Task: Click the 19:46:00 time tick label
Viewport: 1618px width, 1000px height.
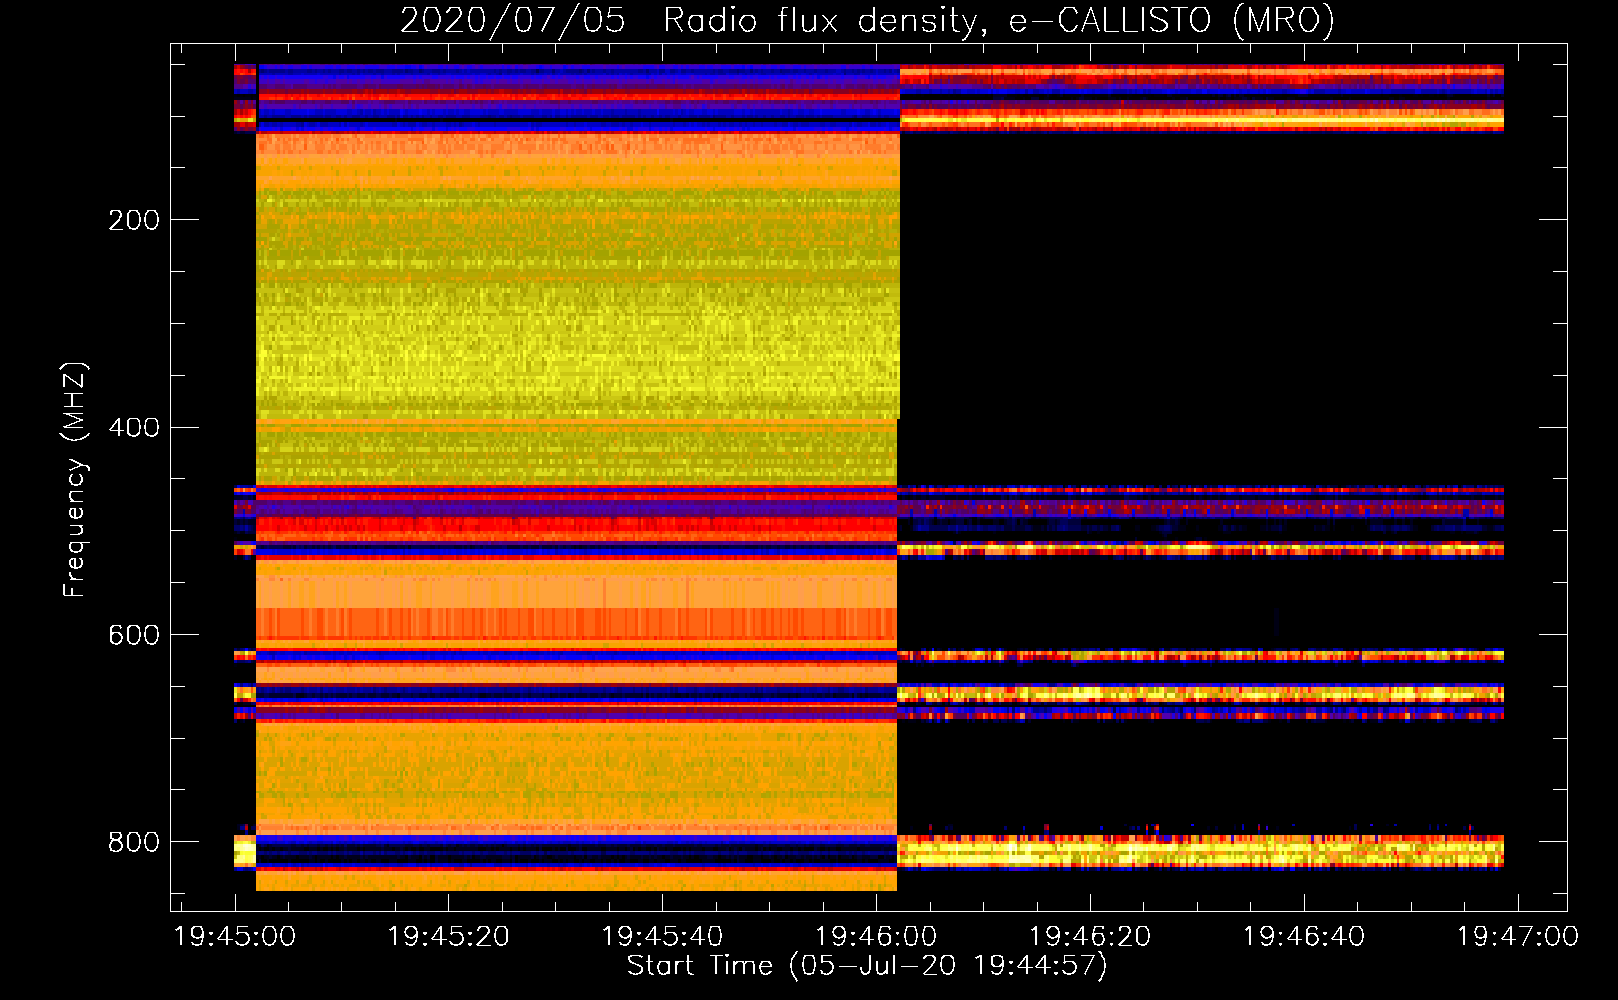Action: tap(876, 937)
